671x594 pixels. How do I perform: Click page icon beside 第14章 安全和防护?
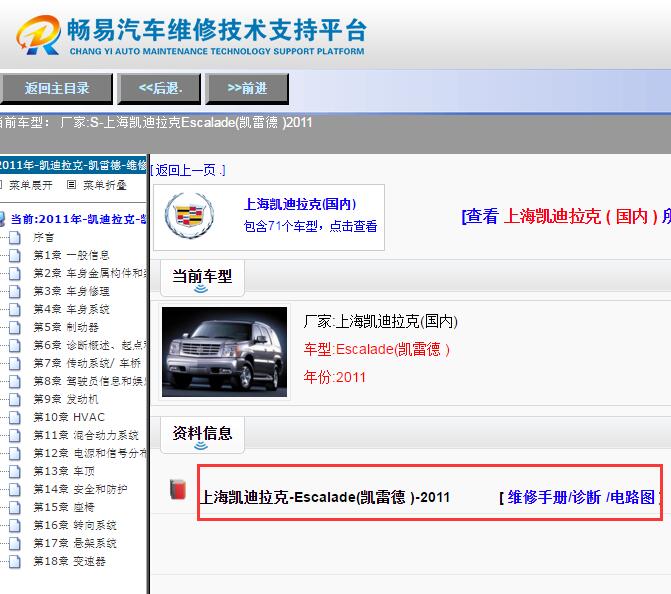tap(15, 489)
